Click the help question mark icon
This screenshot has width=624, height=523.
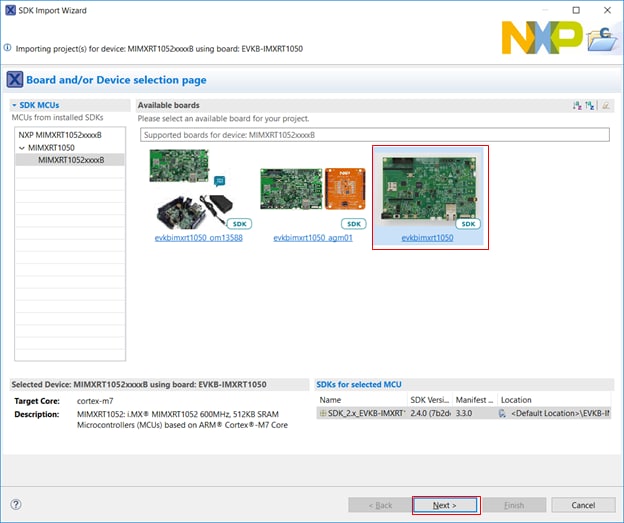16,505
